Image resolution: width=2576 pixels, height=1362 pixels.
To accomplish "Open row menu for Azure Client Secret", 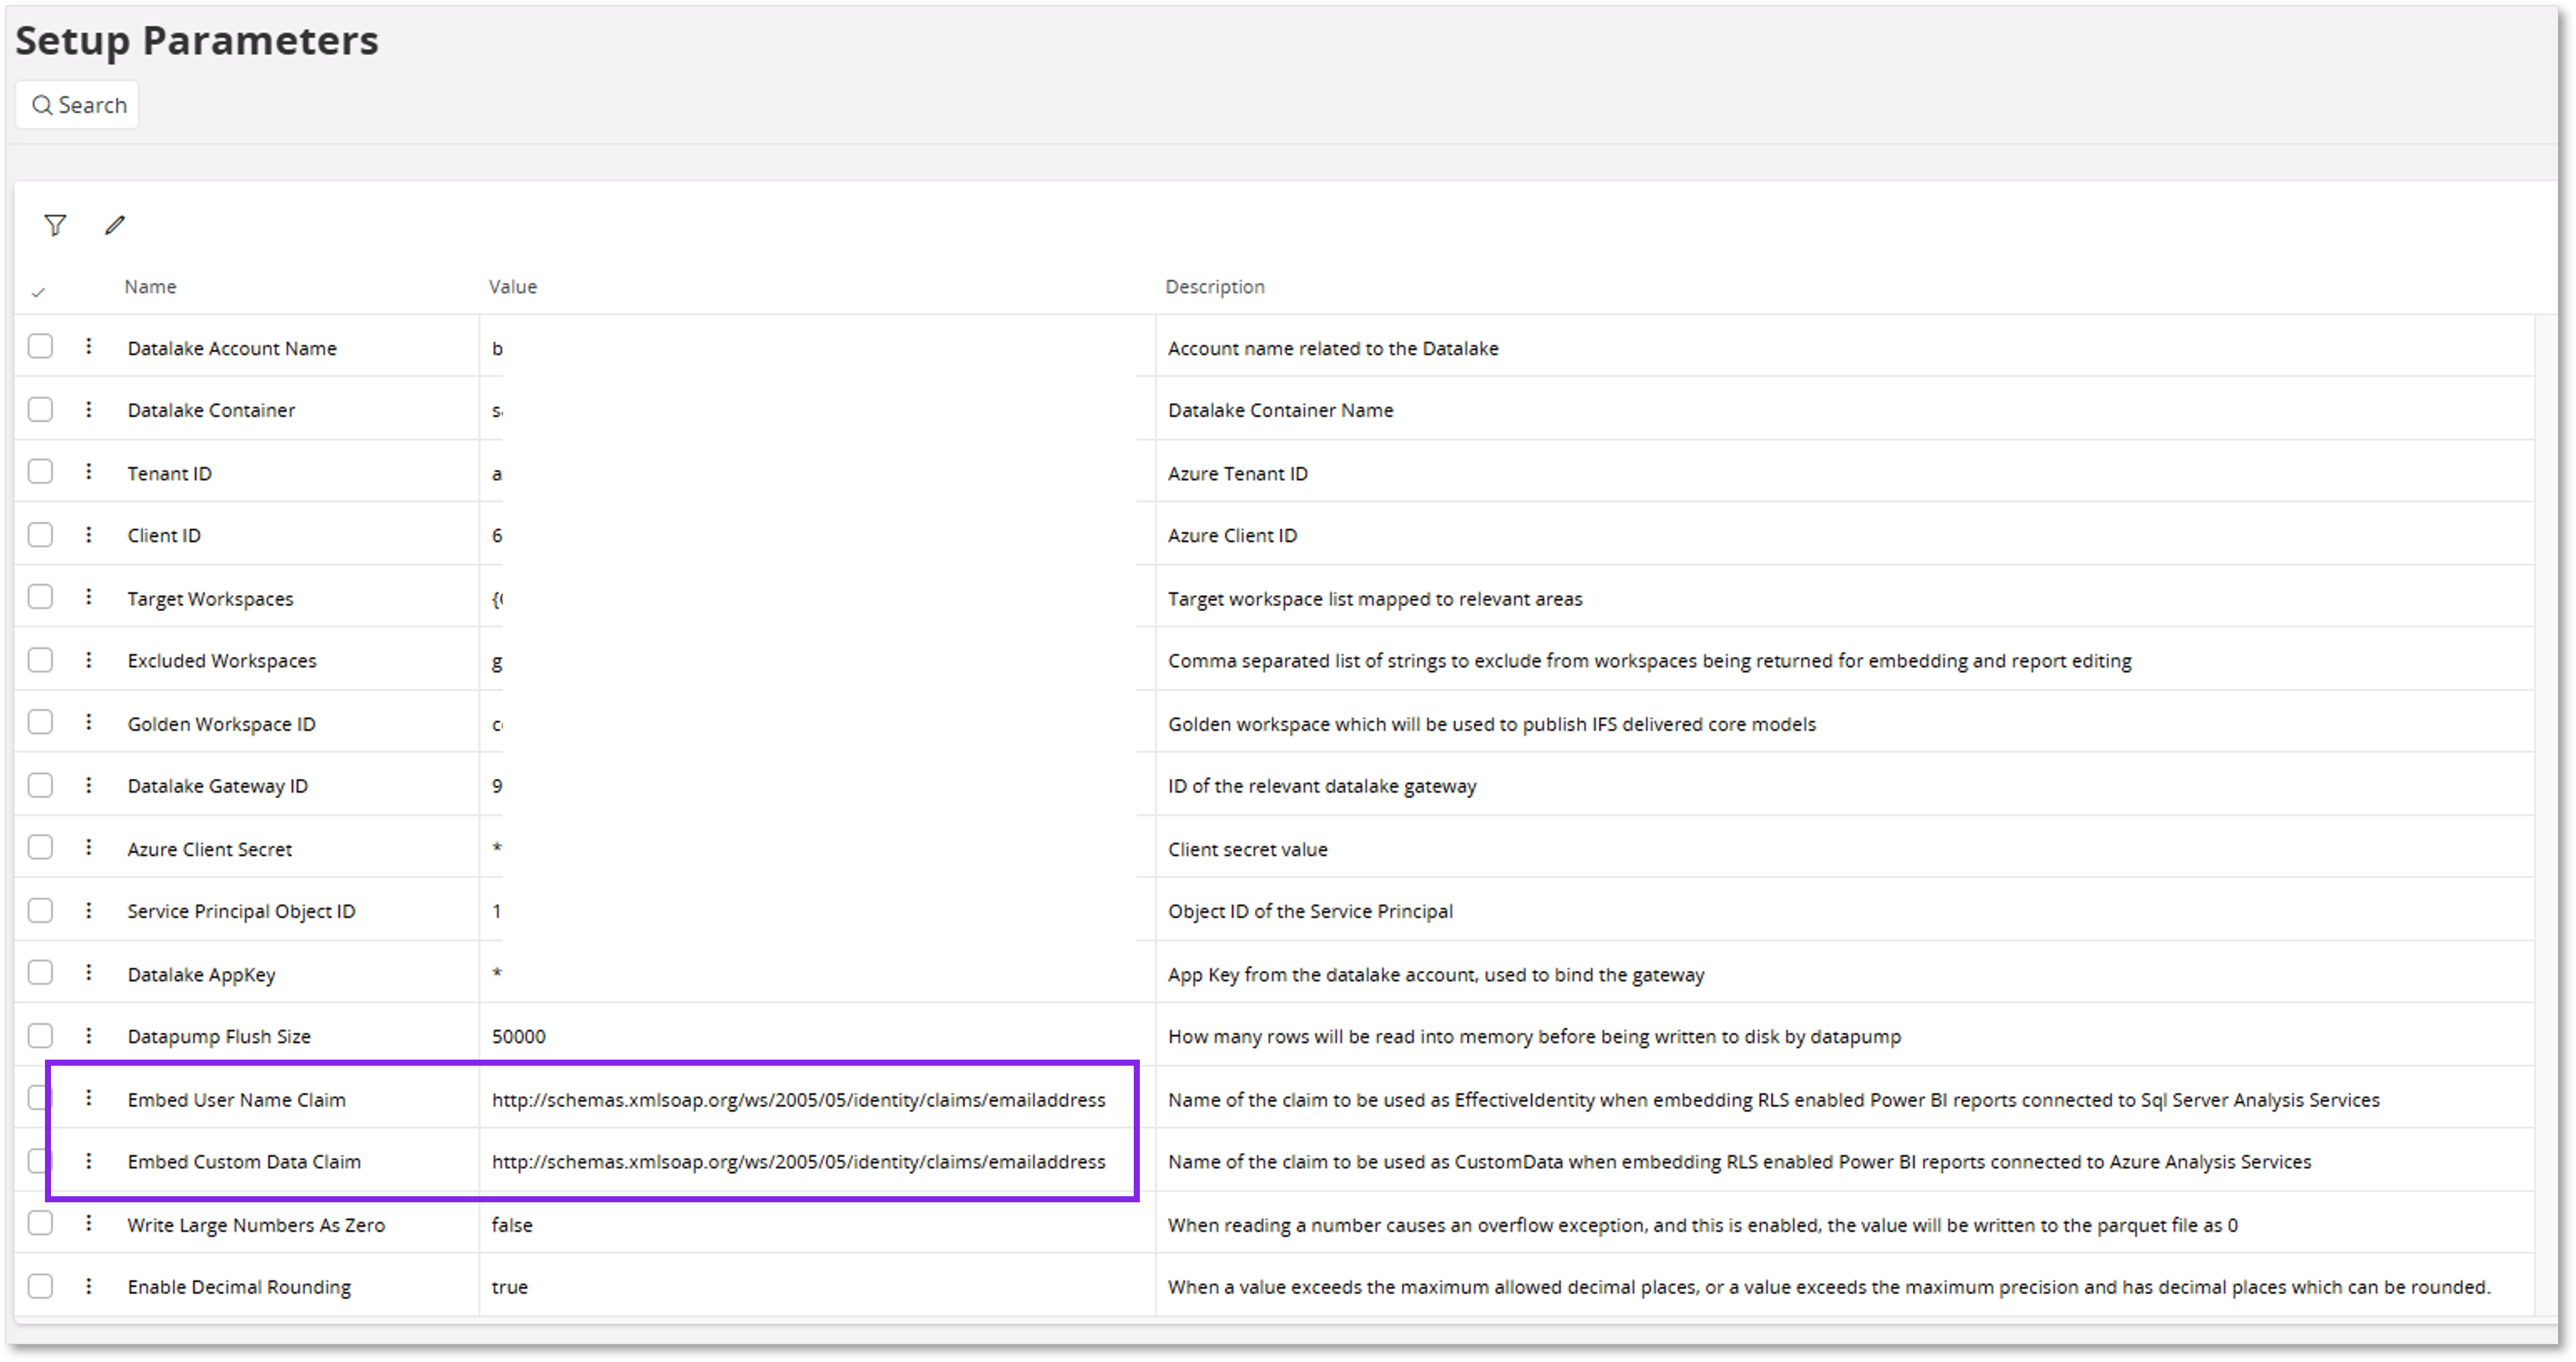I will pyautogui.click(x=89, y=847).
